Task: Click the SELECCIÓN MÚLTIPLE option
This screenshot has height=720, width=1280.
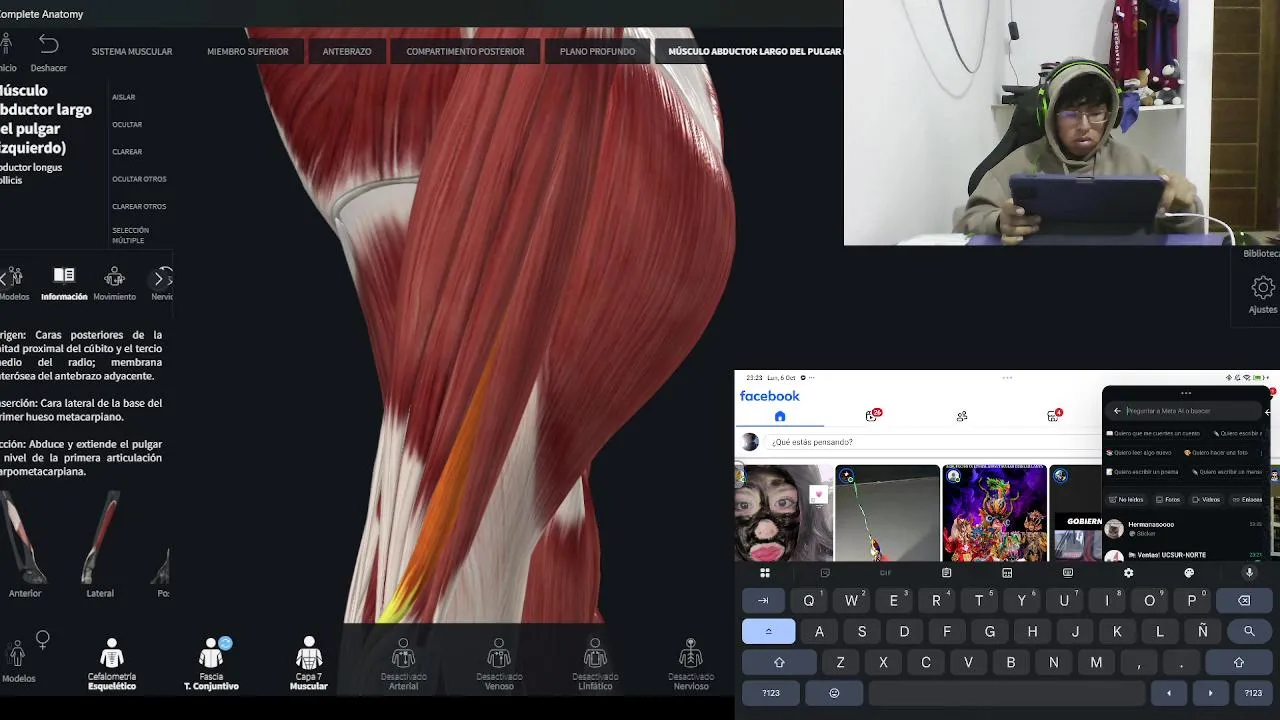Action: pyautogui.click(x=131, y=235)
